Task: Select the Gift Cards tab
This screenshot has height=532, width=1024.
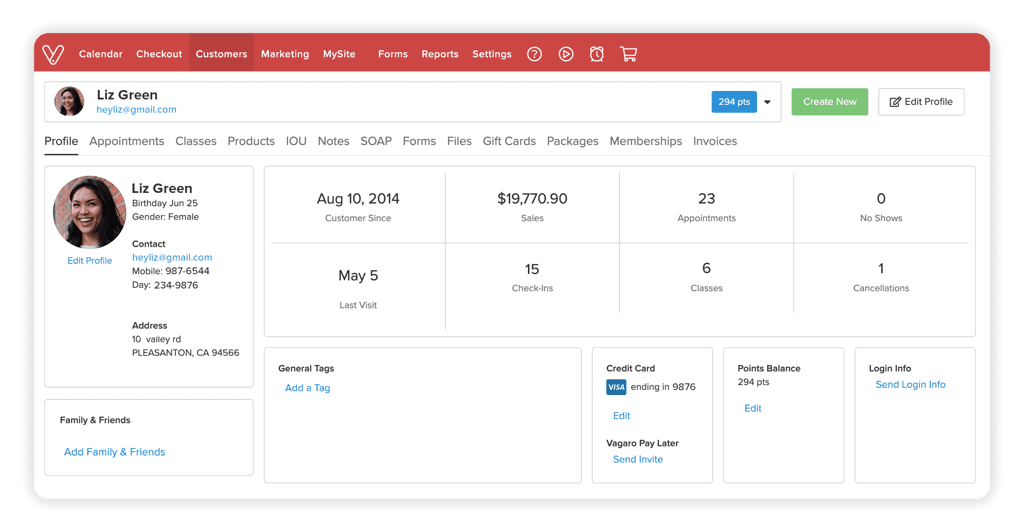Action: [x=509, y=141]
